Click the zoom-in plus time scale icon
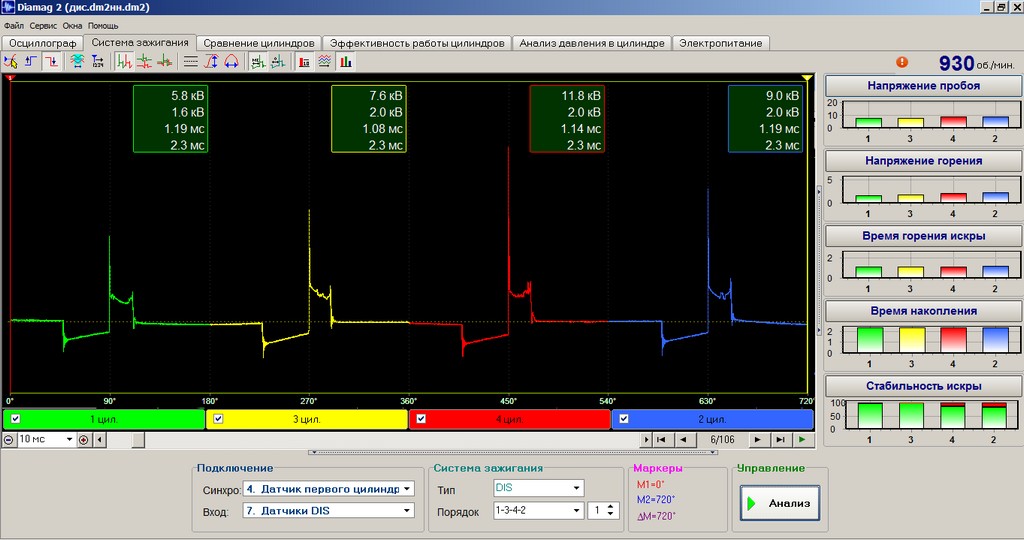1024x540 pixels. tap(84, 440)
